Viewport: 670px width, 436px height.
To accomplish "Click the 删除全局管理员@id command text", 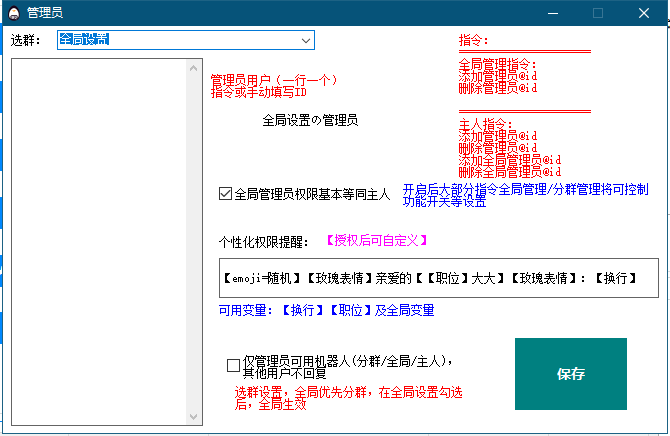I will [509, 172].
